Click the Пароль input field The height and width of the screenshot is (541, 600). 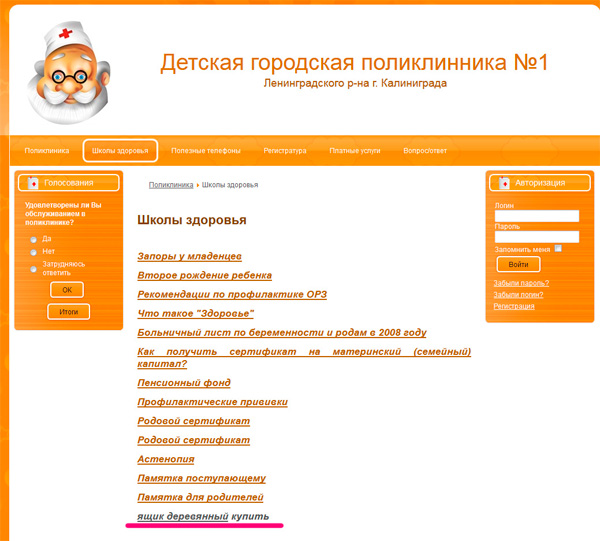(536, 237)
